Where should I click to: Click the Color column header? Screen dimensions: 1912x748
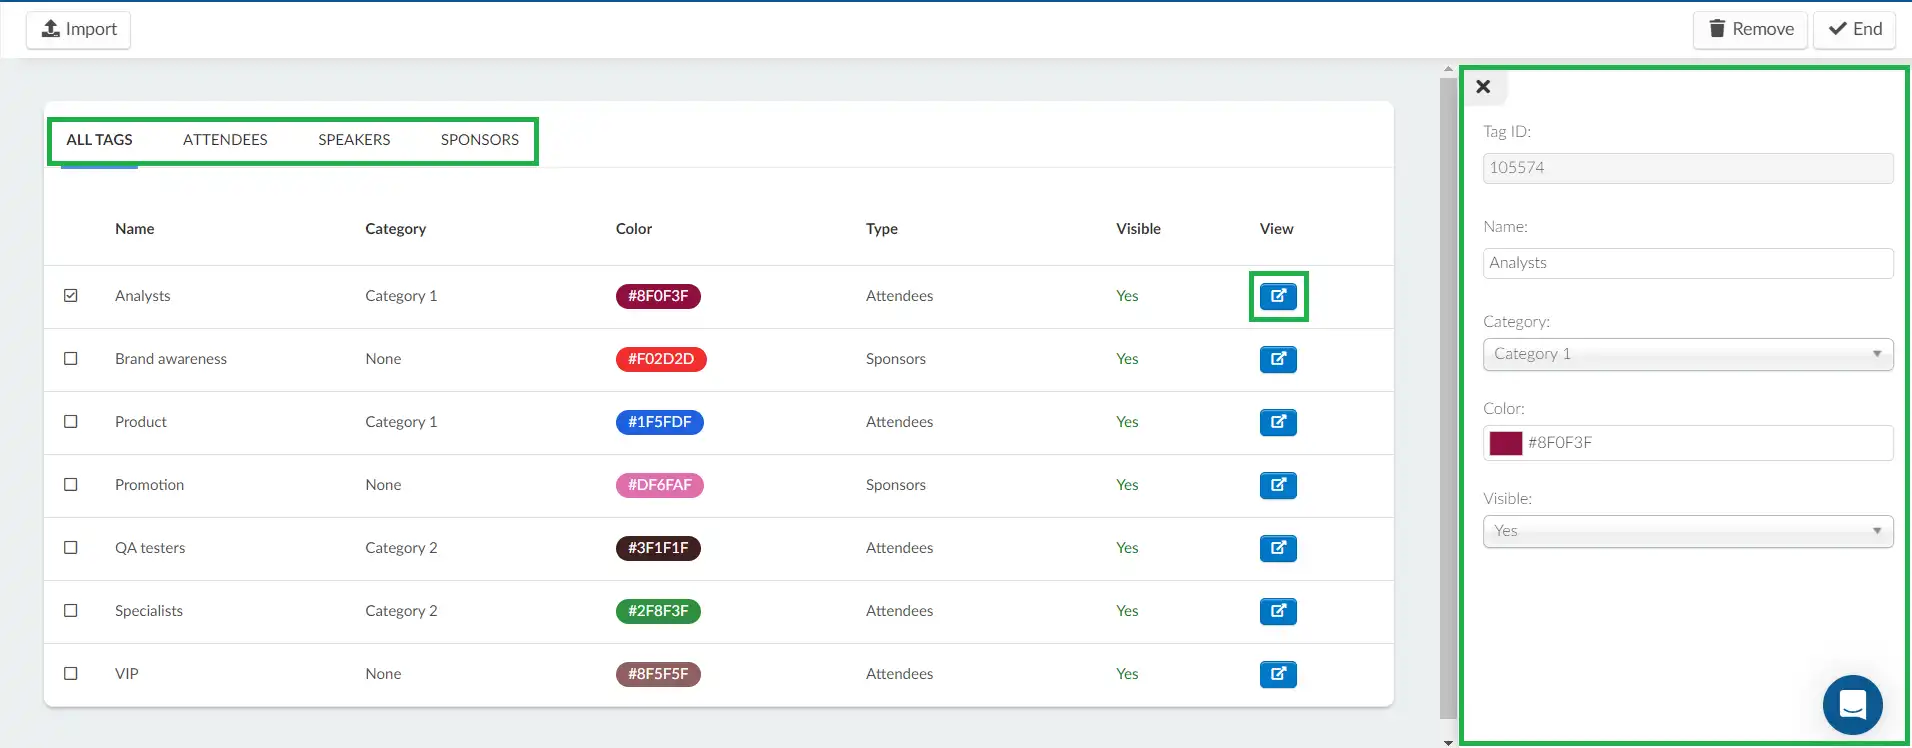(634, 229)
